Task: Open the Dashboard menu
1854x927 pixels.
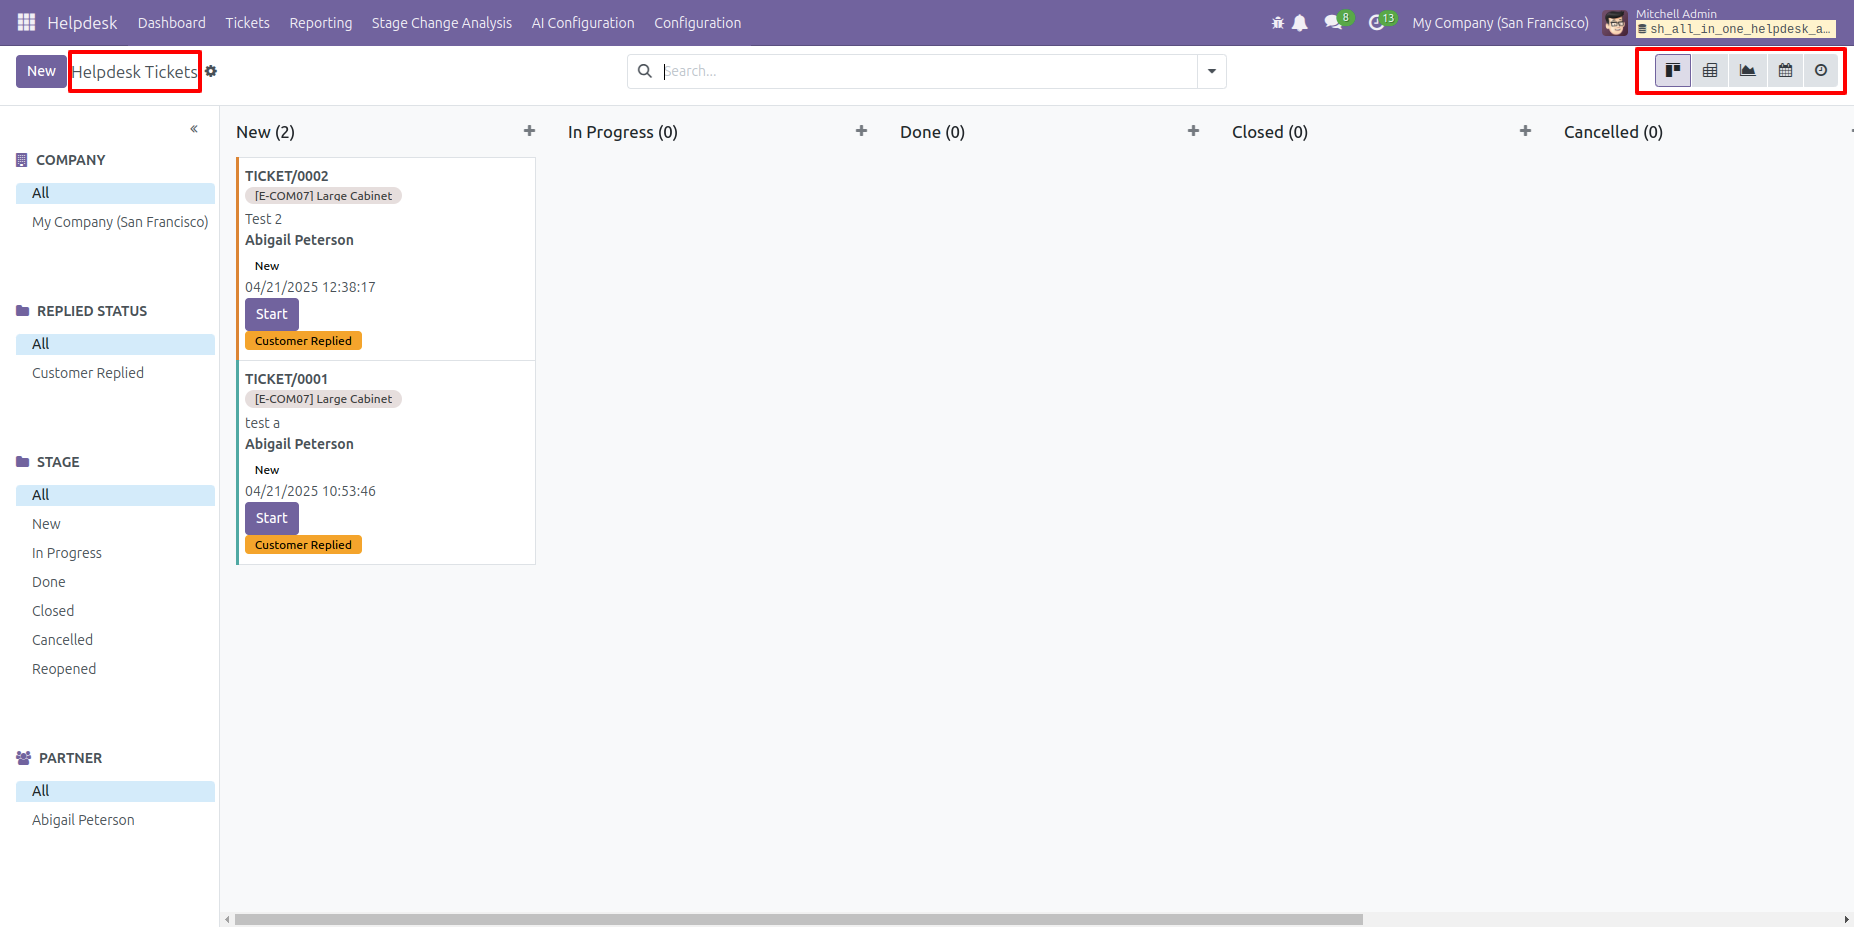Action: tap(172, 23)
